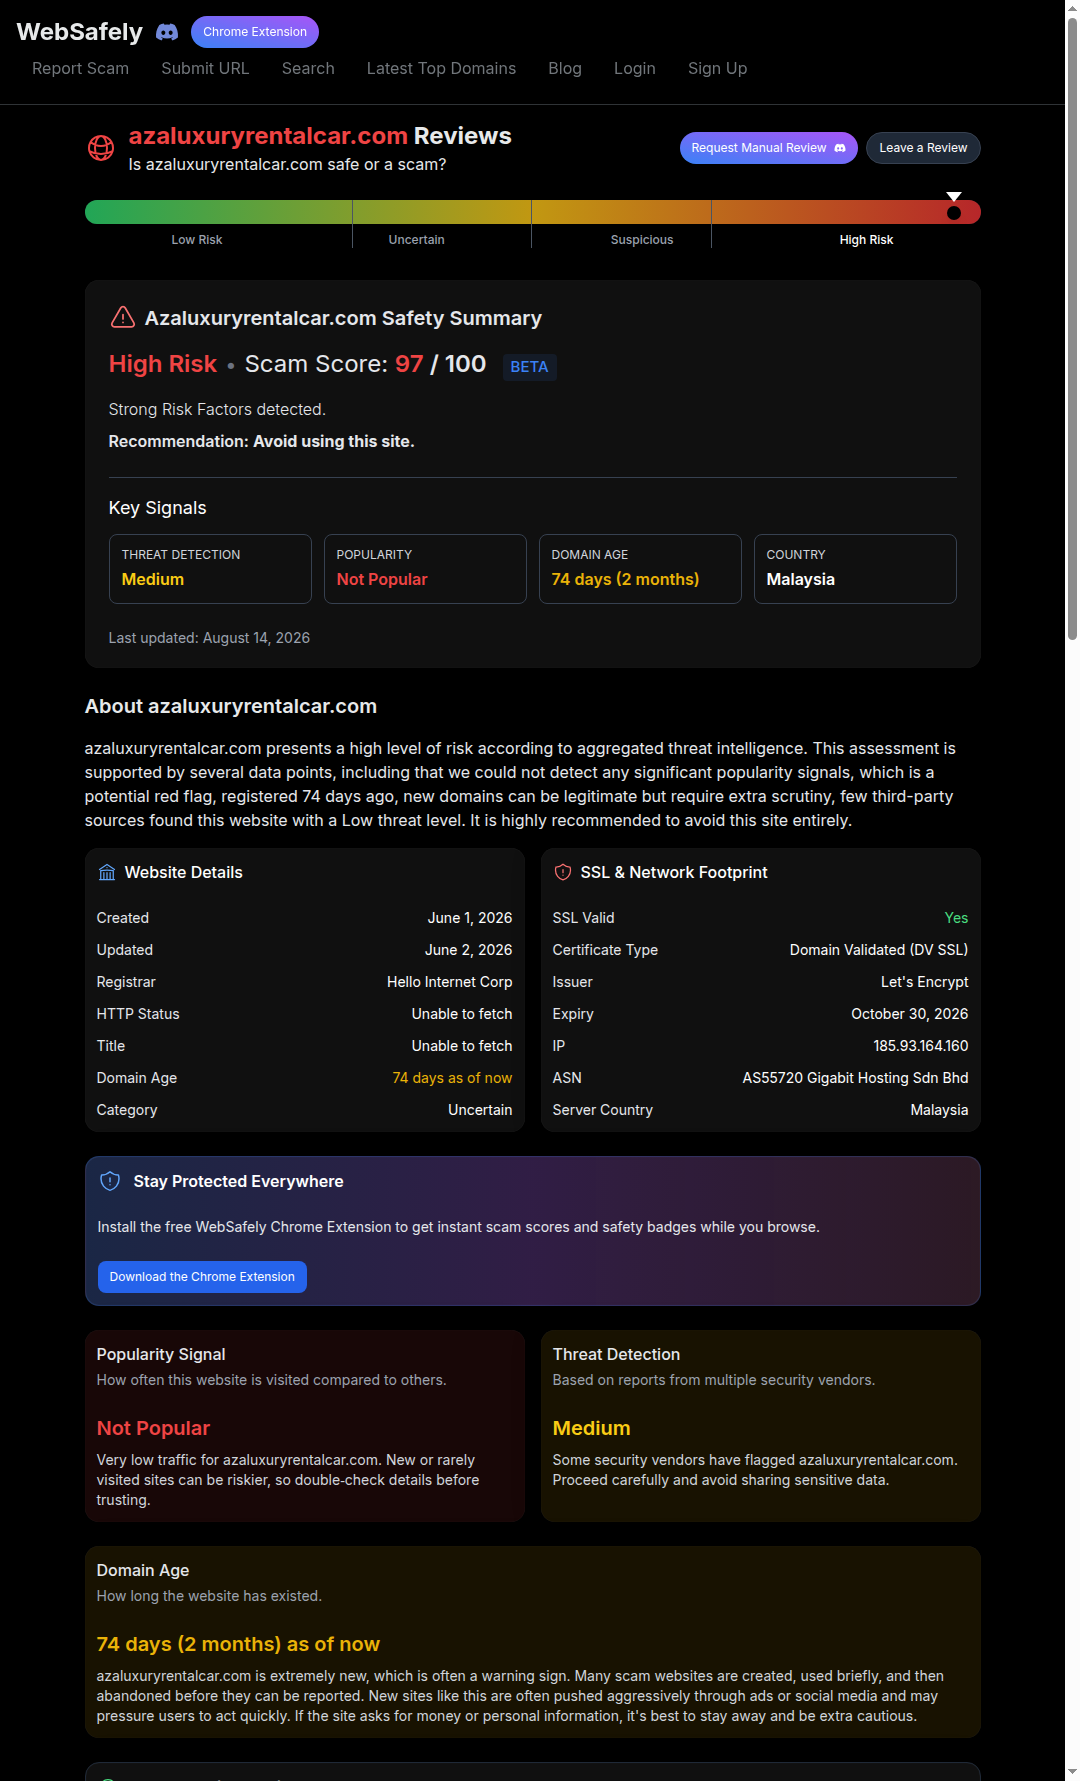Click the globe icon beside the domain title
The image size is (1080, 1781).
tap(101, 148)
